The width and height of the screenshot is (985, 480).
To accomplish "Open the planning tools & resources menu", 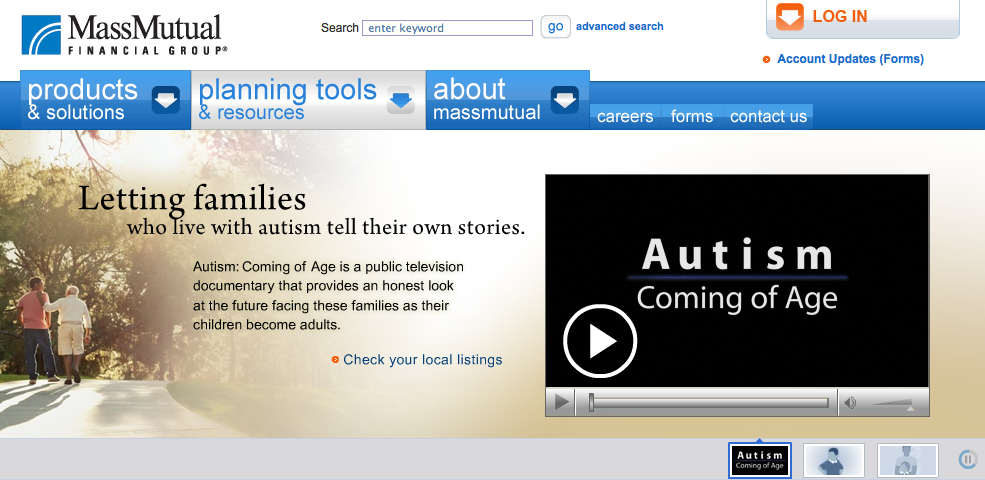I will [308, 100].
